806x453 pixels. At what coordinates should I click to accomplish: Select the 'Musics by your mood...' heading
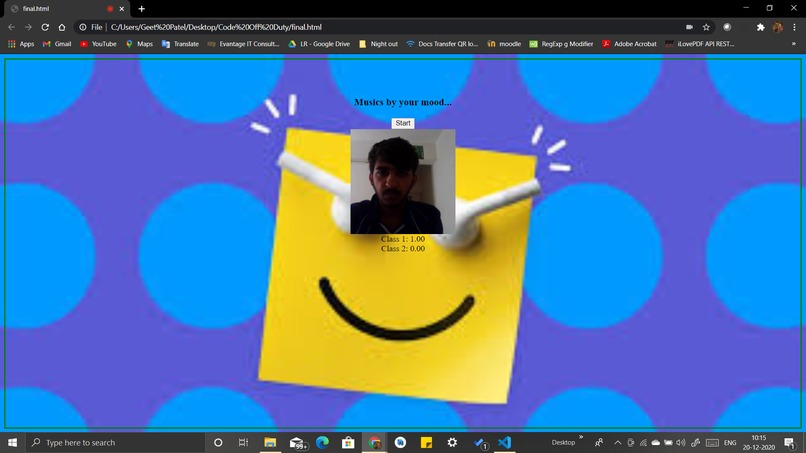click(x=402, y=102)
